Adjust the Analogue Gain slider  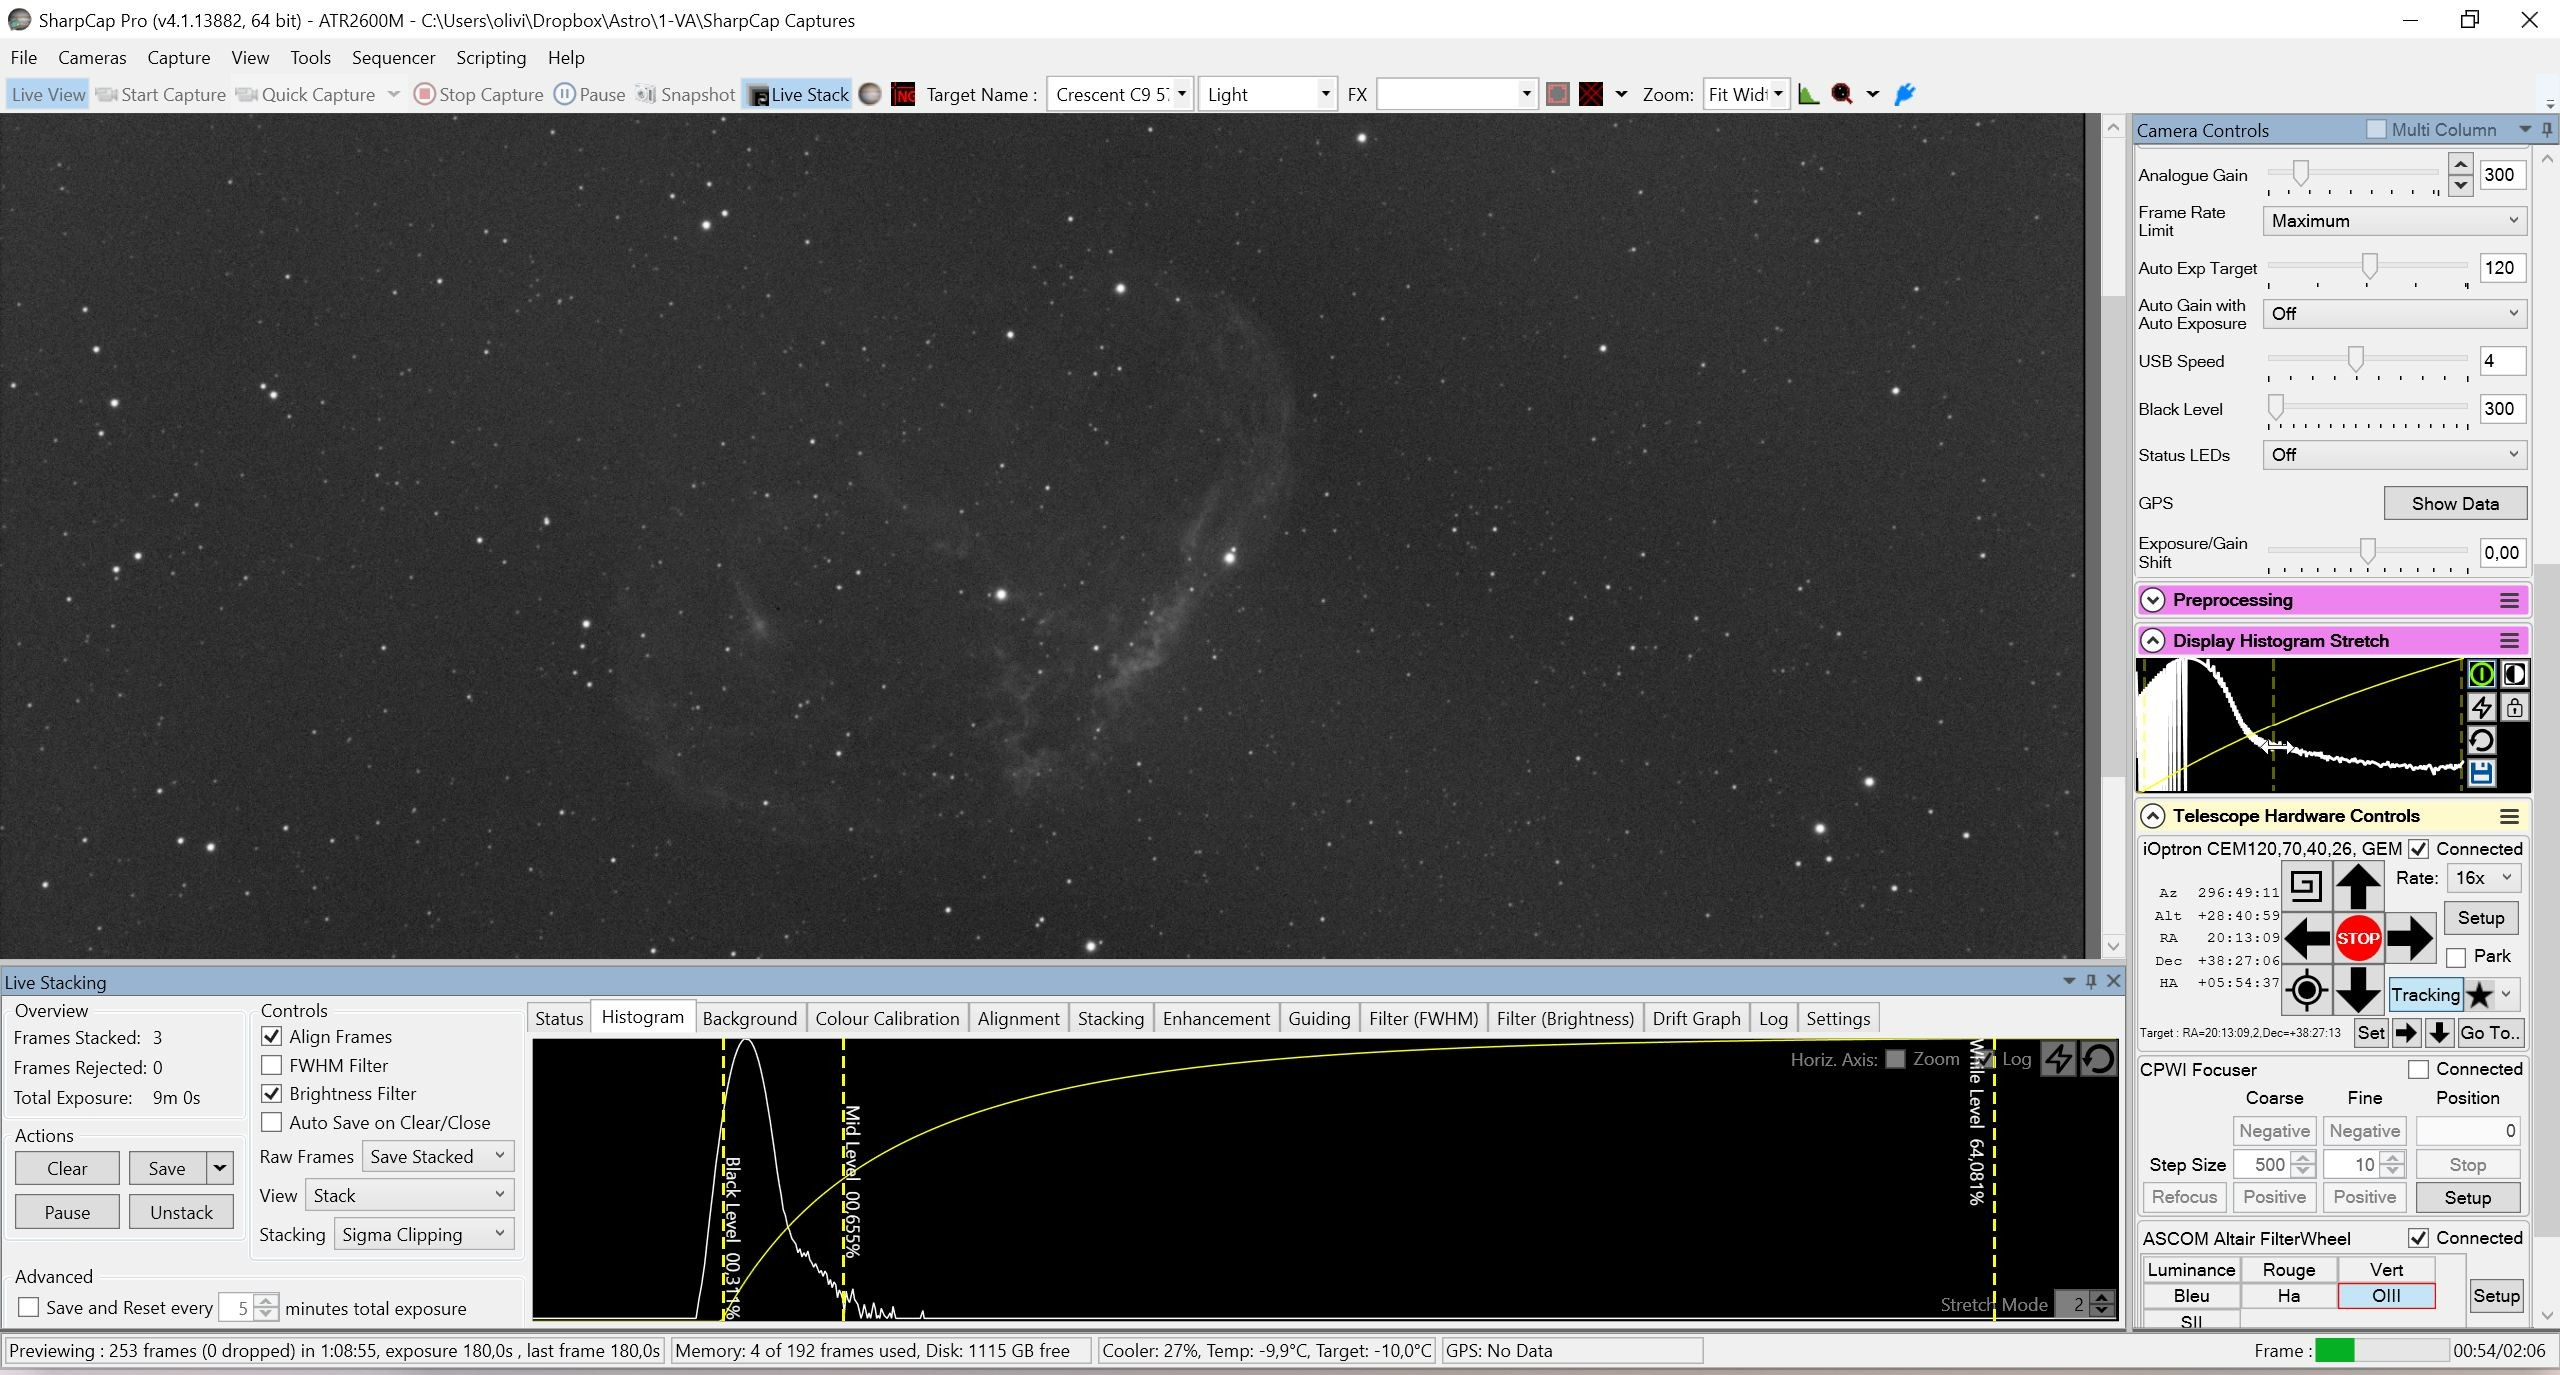[x=2300, y=174]
